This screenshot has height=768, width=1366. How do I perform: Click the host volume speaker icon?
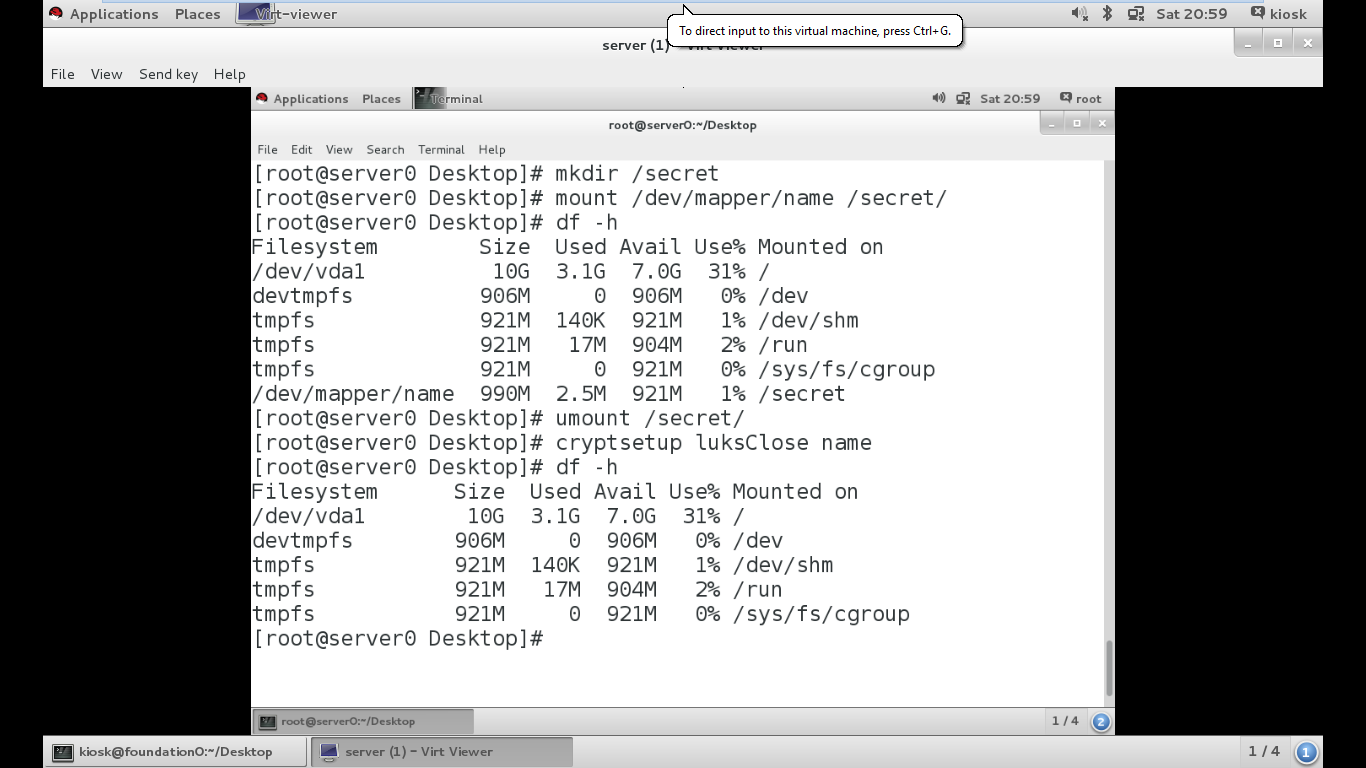(x=1079, y=14)
